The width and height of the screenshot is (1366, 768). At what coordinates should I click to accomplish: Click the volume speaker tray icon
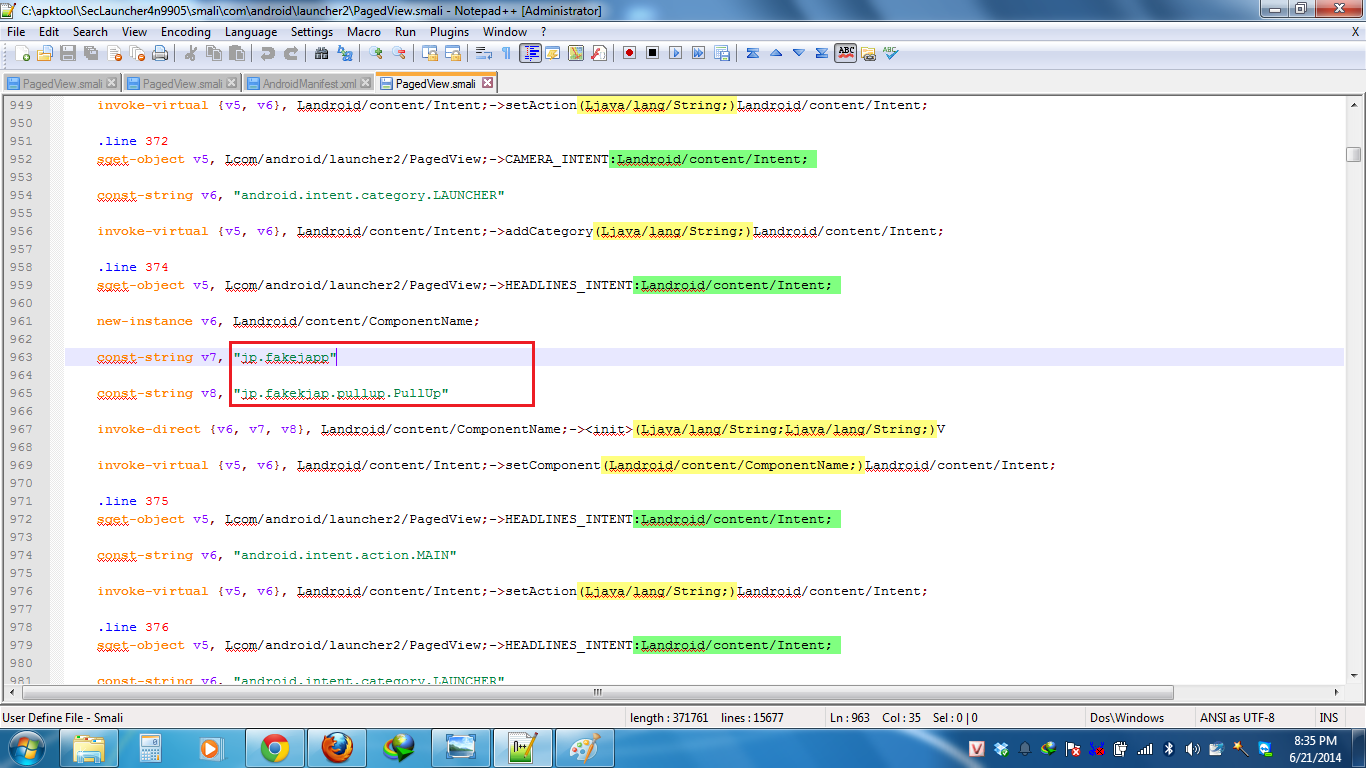pos(1191,748)
